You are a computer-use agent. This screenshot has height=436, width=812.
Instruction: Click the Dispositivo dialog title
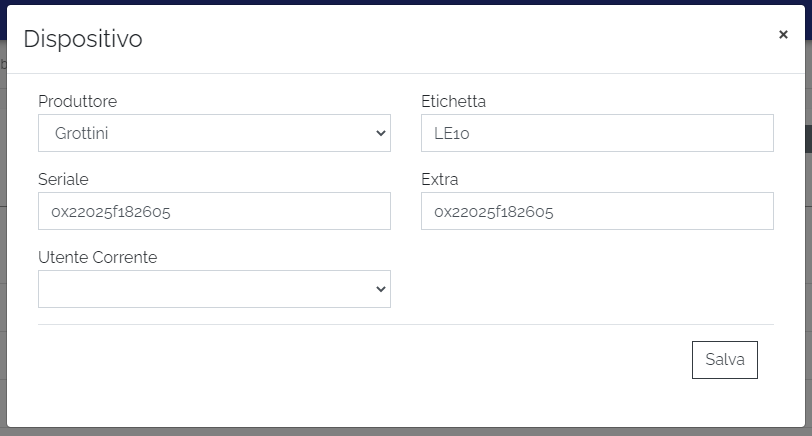coord(83,39)
